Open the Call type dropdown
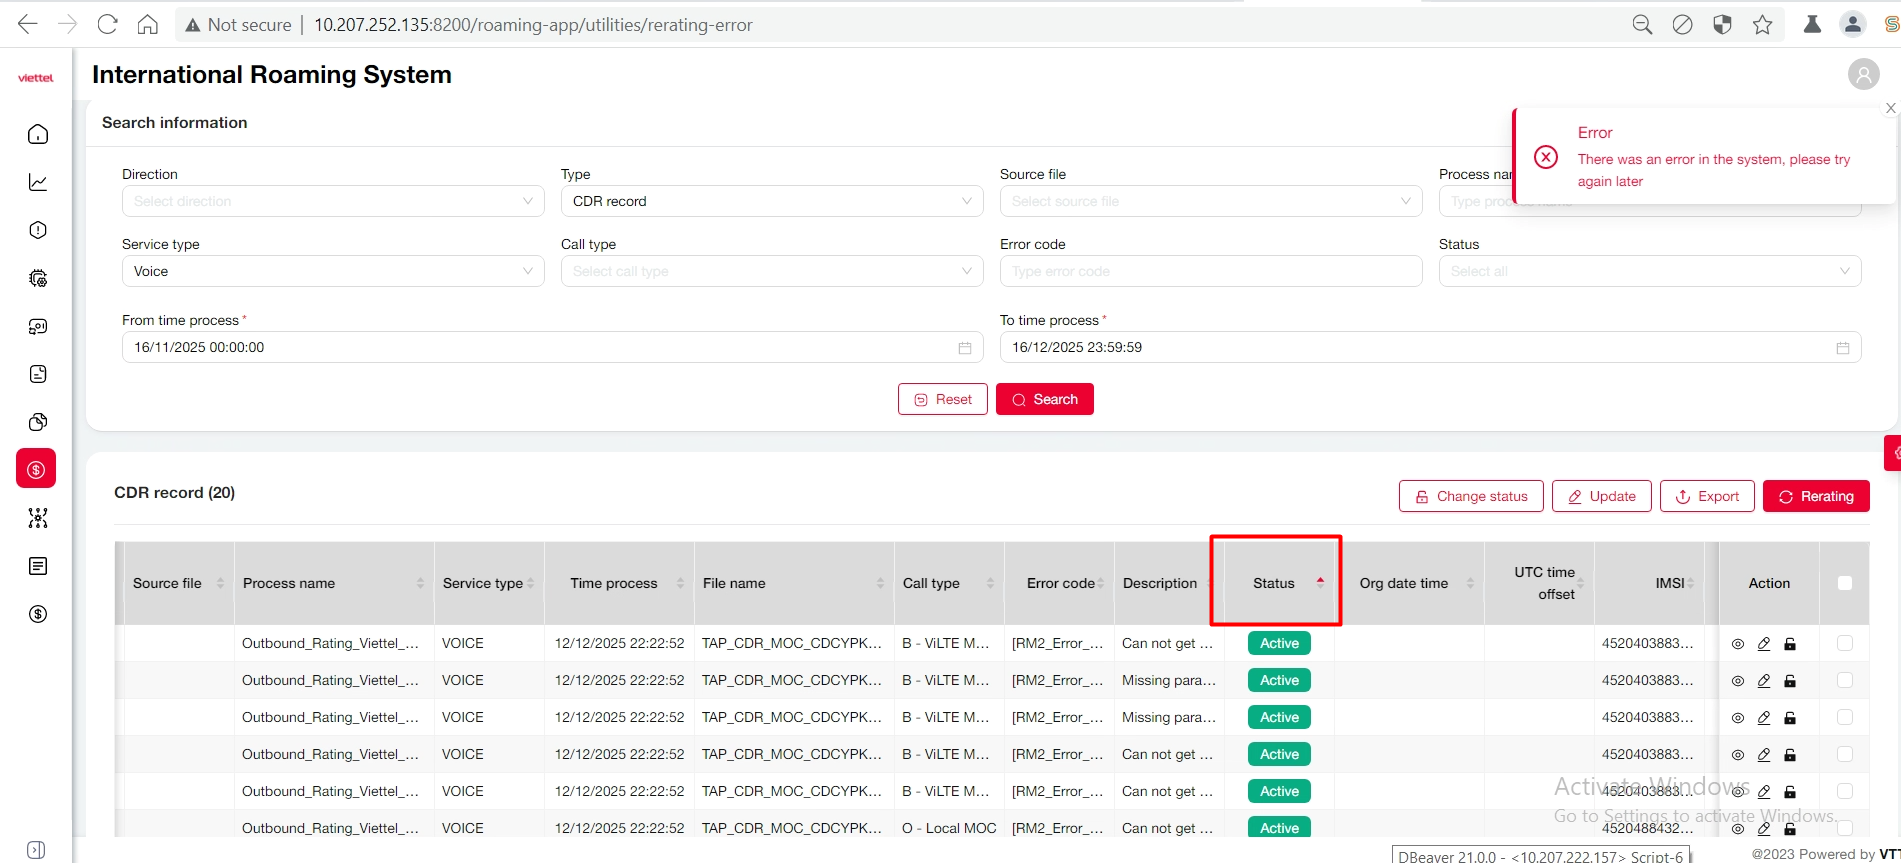This screenshot has height=863, width=1901. pos(771,271)
